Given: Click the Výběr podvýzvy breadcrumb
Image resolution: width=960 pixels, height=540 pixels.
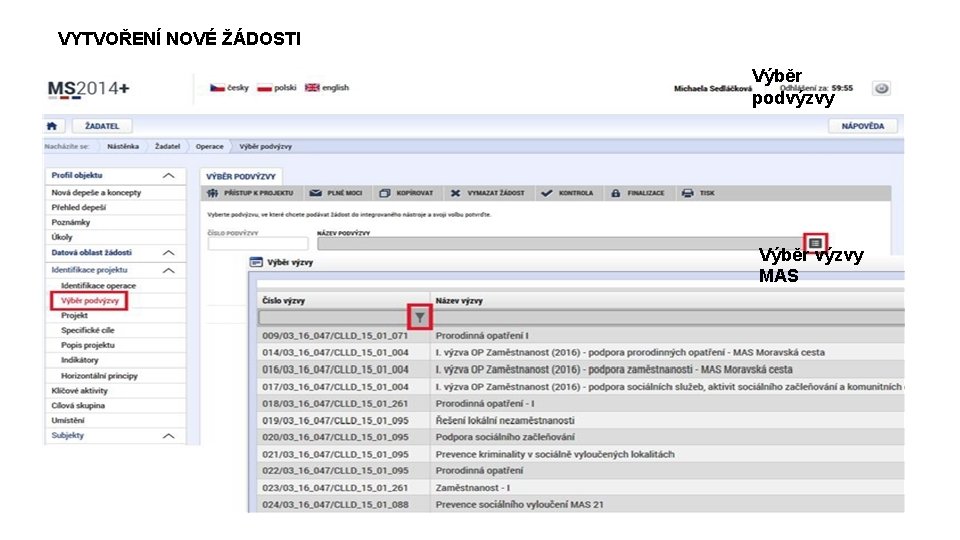Looking at the screenshot, I should 265,146.
